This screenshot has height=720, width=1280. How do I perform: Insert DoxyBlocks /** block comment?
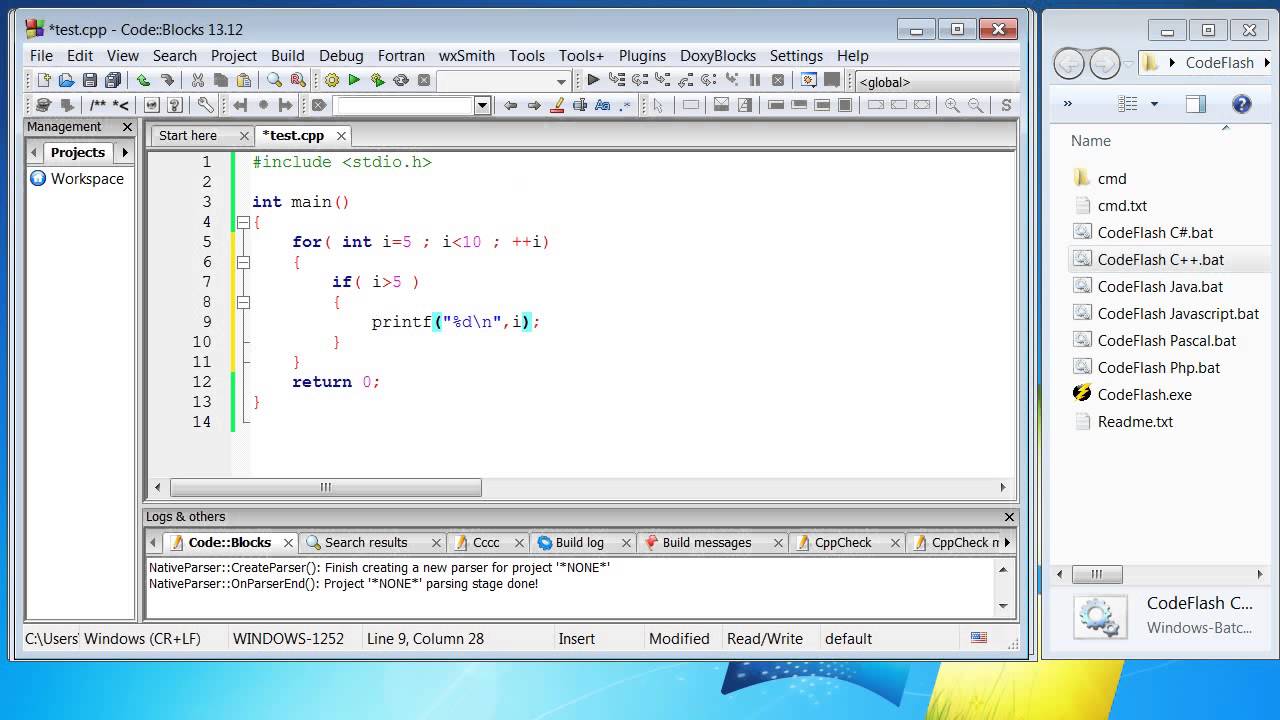click(x=98, y=105)
